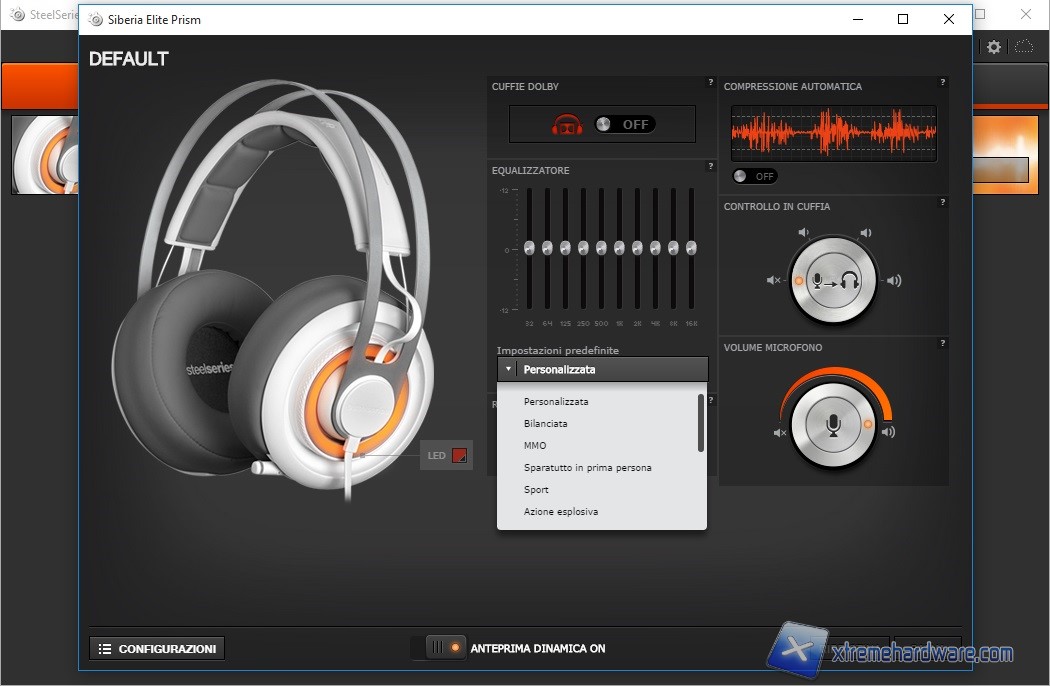The height and width of the screenshot is (686, 1050).
Task: Click loud speaker icon right of sidetone knob
Action: click(x=893, y=281)
